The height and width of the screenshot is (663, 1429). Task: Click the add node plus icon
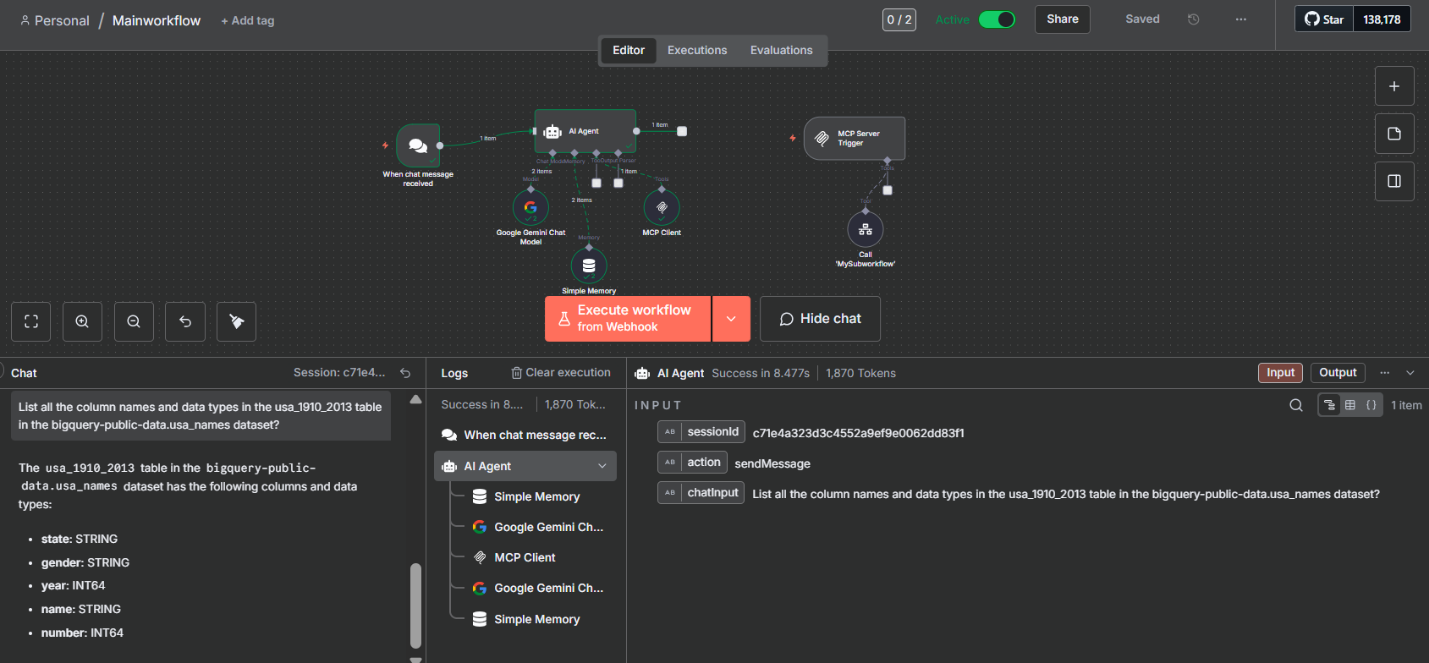coord(1394,86)
